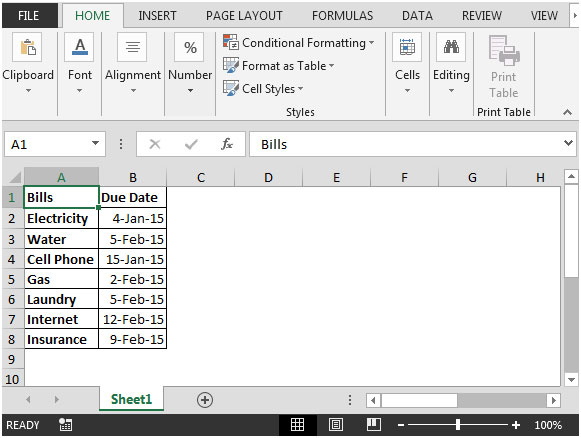
Task: Click the Font group icon
Action: click(79, 47)
